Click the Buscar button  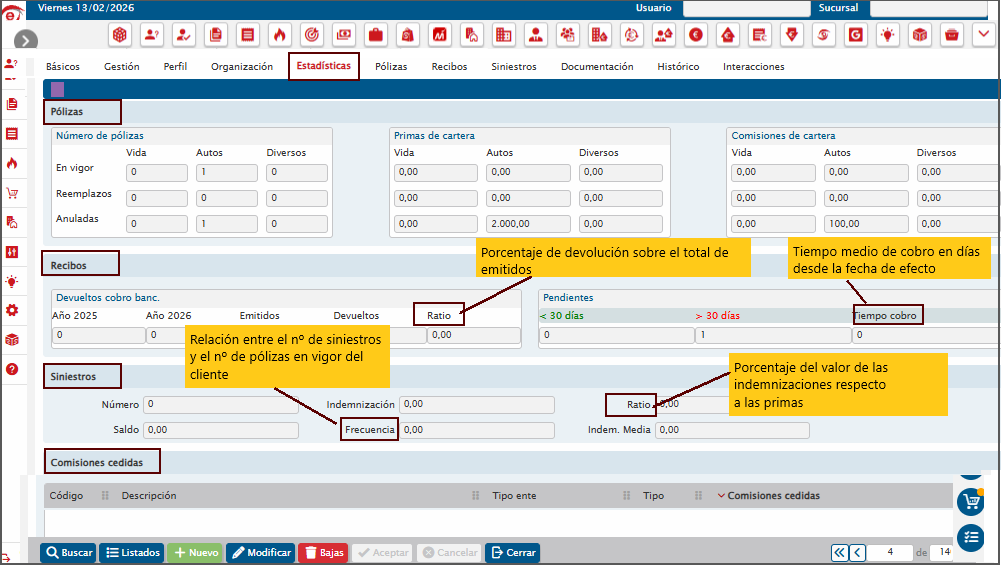pos(68,553)
